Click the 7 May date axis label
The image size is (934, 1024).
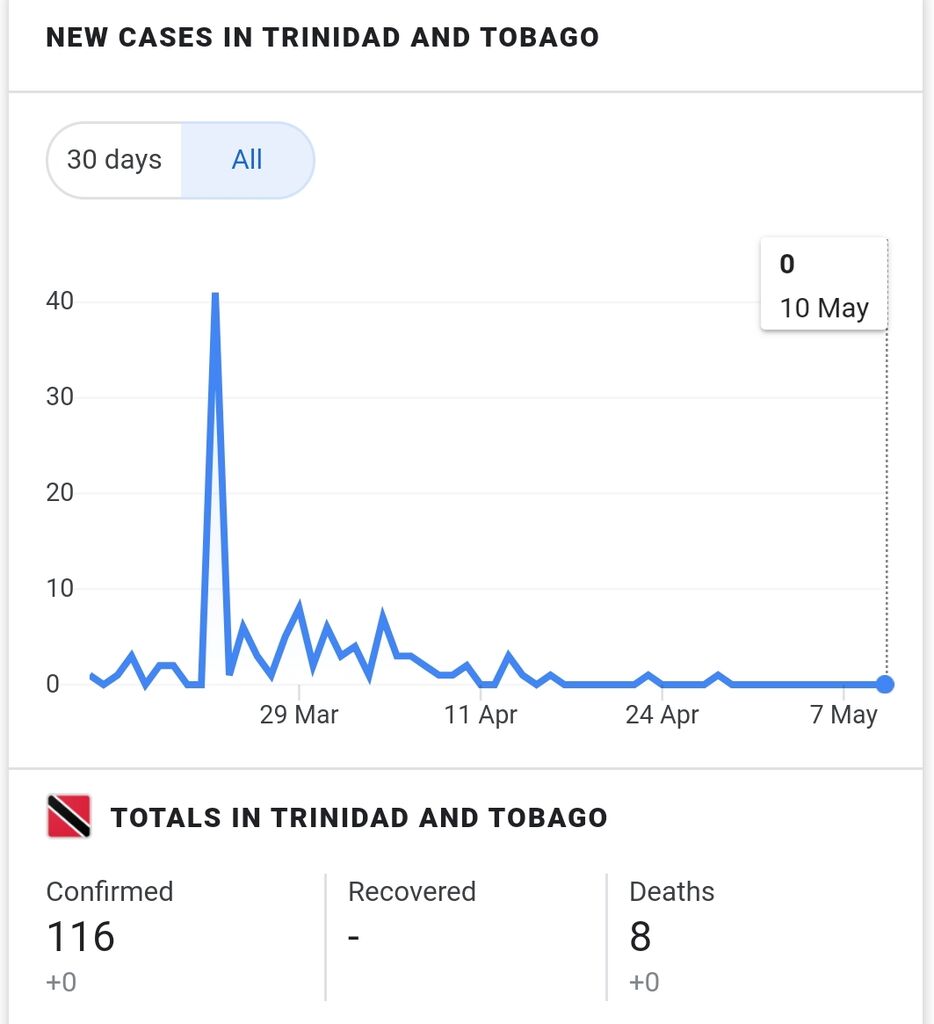pyautogui.click(x=843, y=714)
